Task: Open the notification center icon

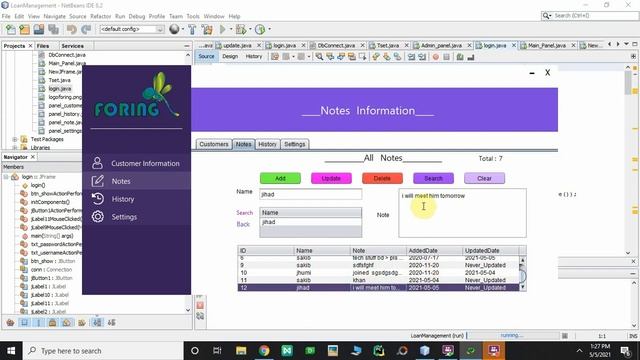Action: coord(625,351)
